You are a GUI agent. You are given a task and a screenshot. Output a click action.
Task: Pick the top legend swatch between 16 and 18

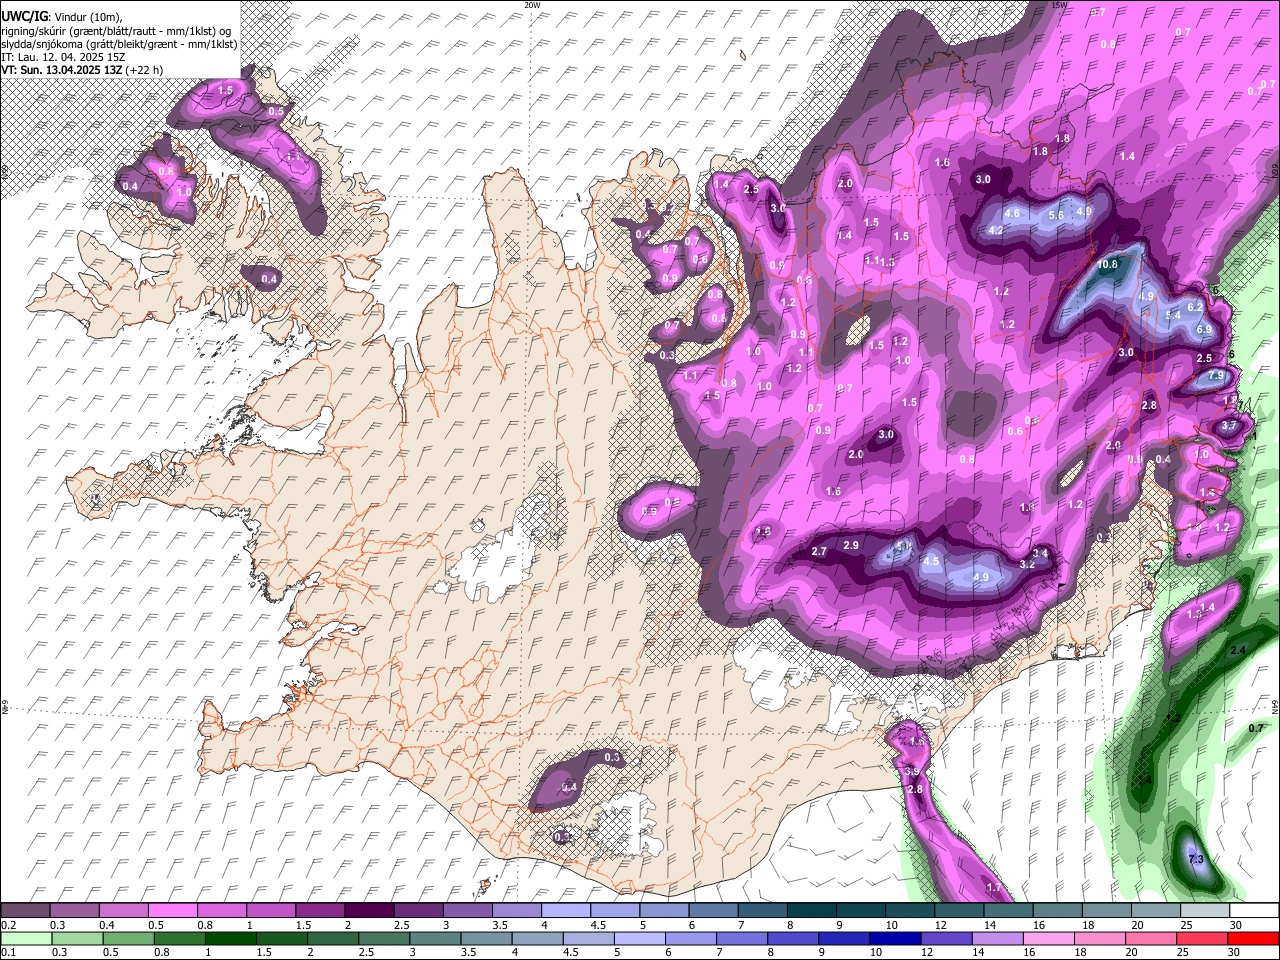(x=1055, y=910)
